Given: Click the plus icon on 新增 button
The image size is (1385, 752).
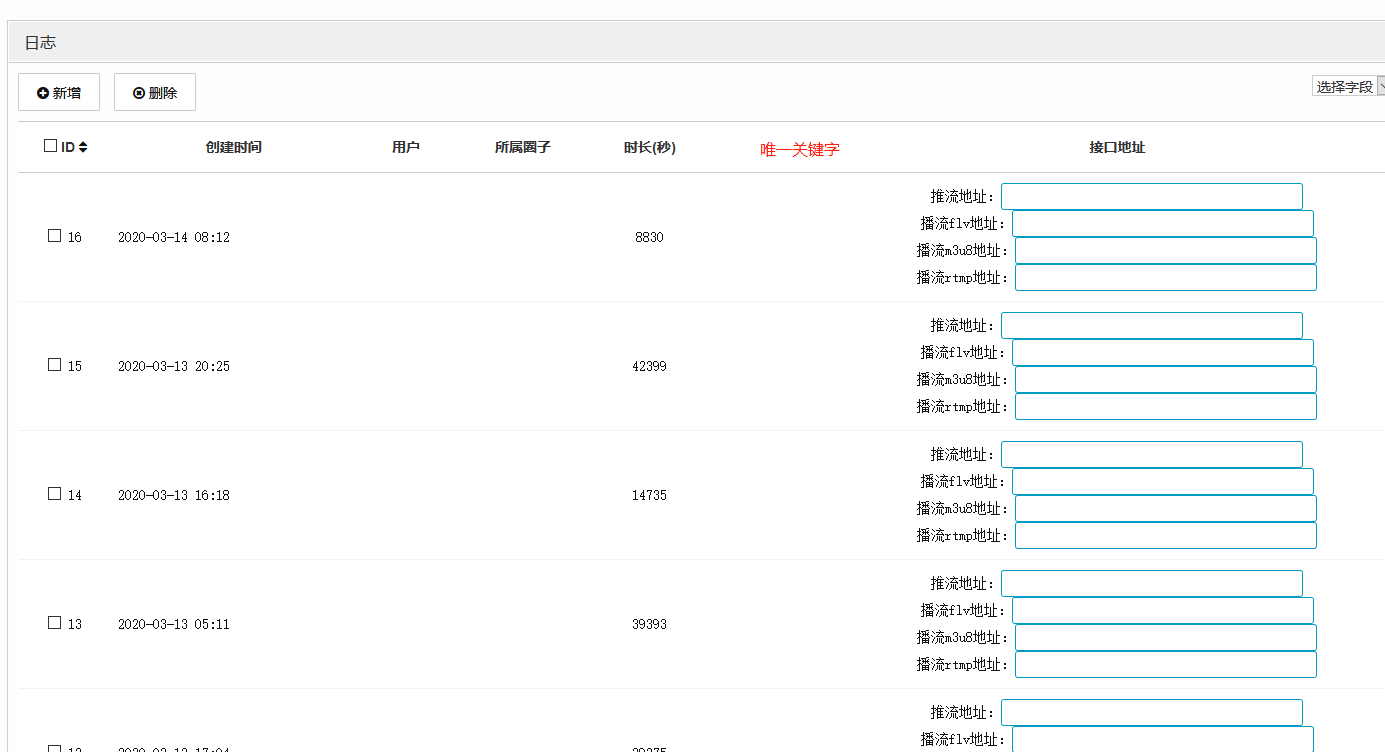Looking at the screenshot, I should coord(43,93).
